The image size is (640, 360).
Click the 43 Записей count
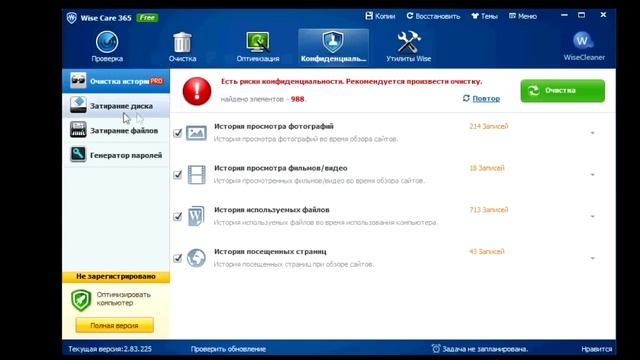487,251
